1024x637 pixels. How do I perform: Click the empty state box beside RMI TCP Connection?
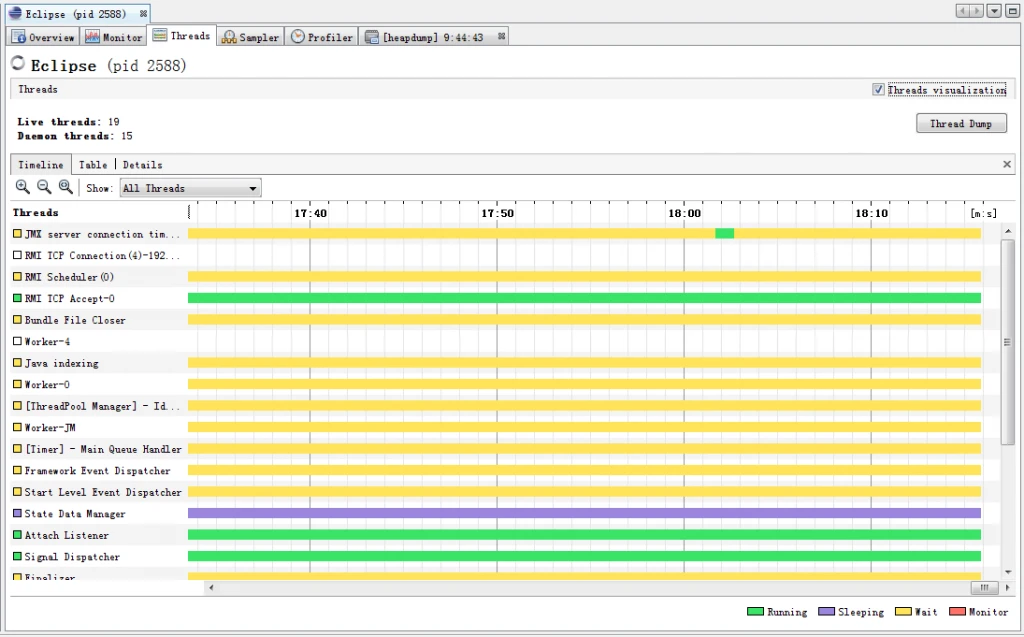point(18,255)
